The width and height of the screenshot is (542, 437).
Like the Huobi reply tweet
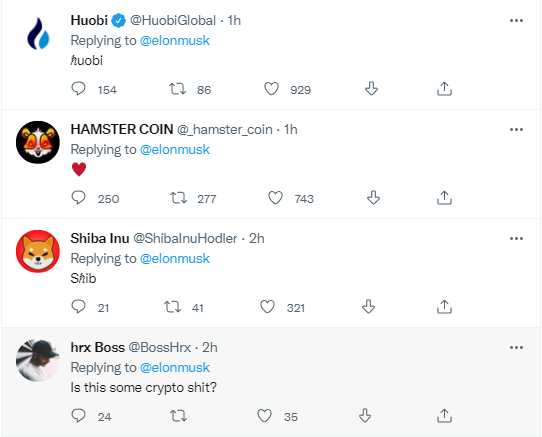tap(271, 89)
